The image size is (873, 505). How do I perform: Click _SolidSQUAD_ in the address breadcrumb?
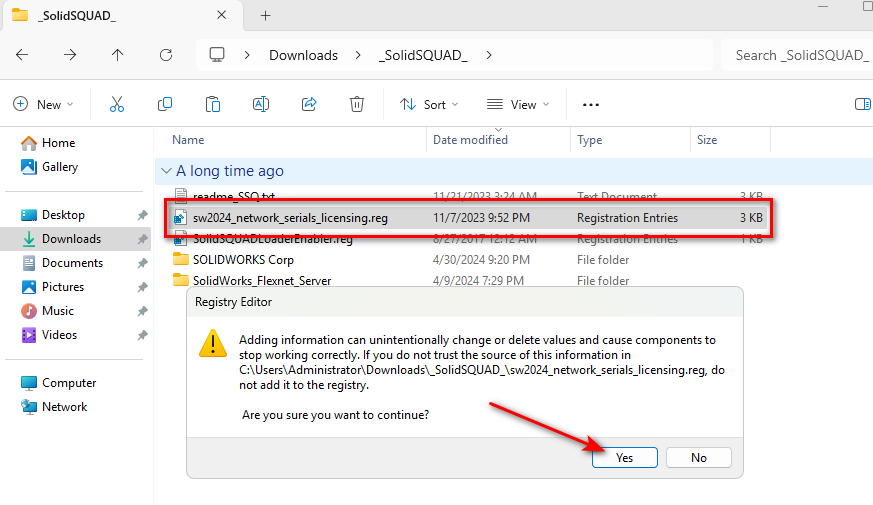[x=423, y=55]
